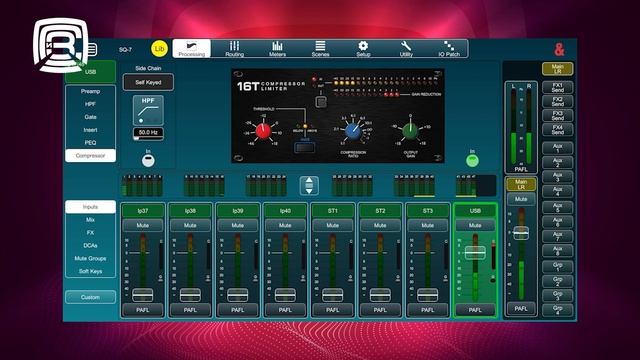Show the Soft Keys layer

click(x=90, y=271)
